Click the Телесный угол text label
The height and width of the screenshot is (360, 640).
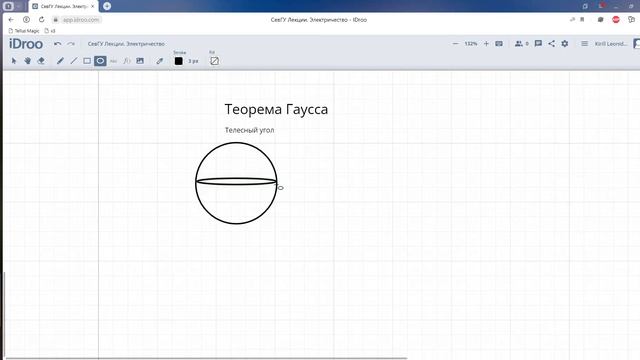[249, 130]
